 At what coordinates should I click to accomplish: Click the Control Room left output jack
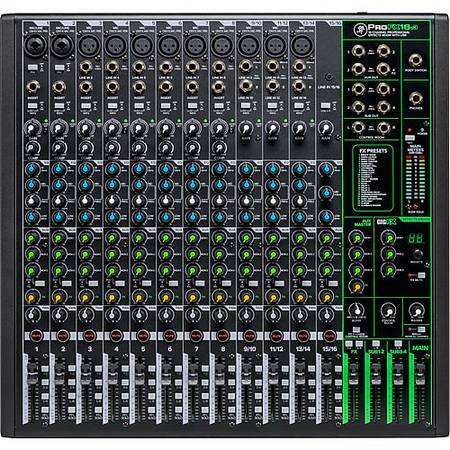(358, 128)
